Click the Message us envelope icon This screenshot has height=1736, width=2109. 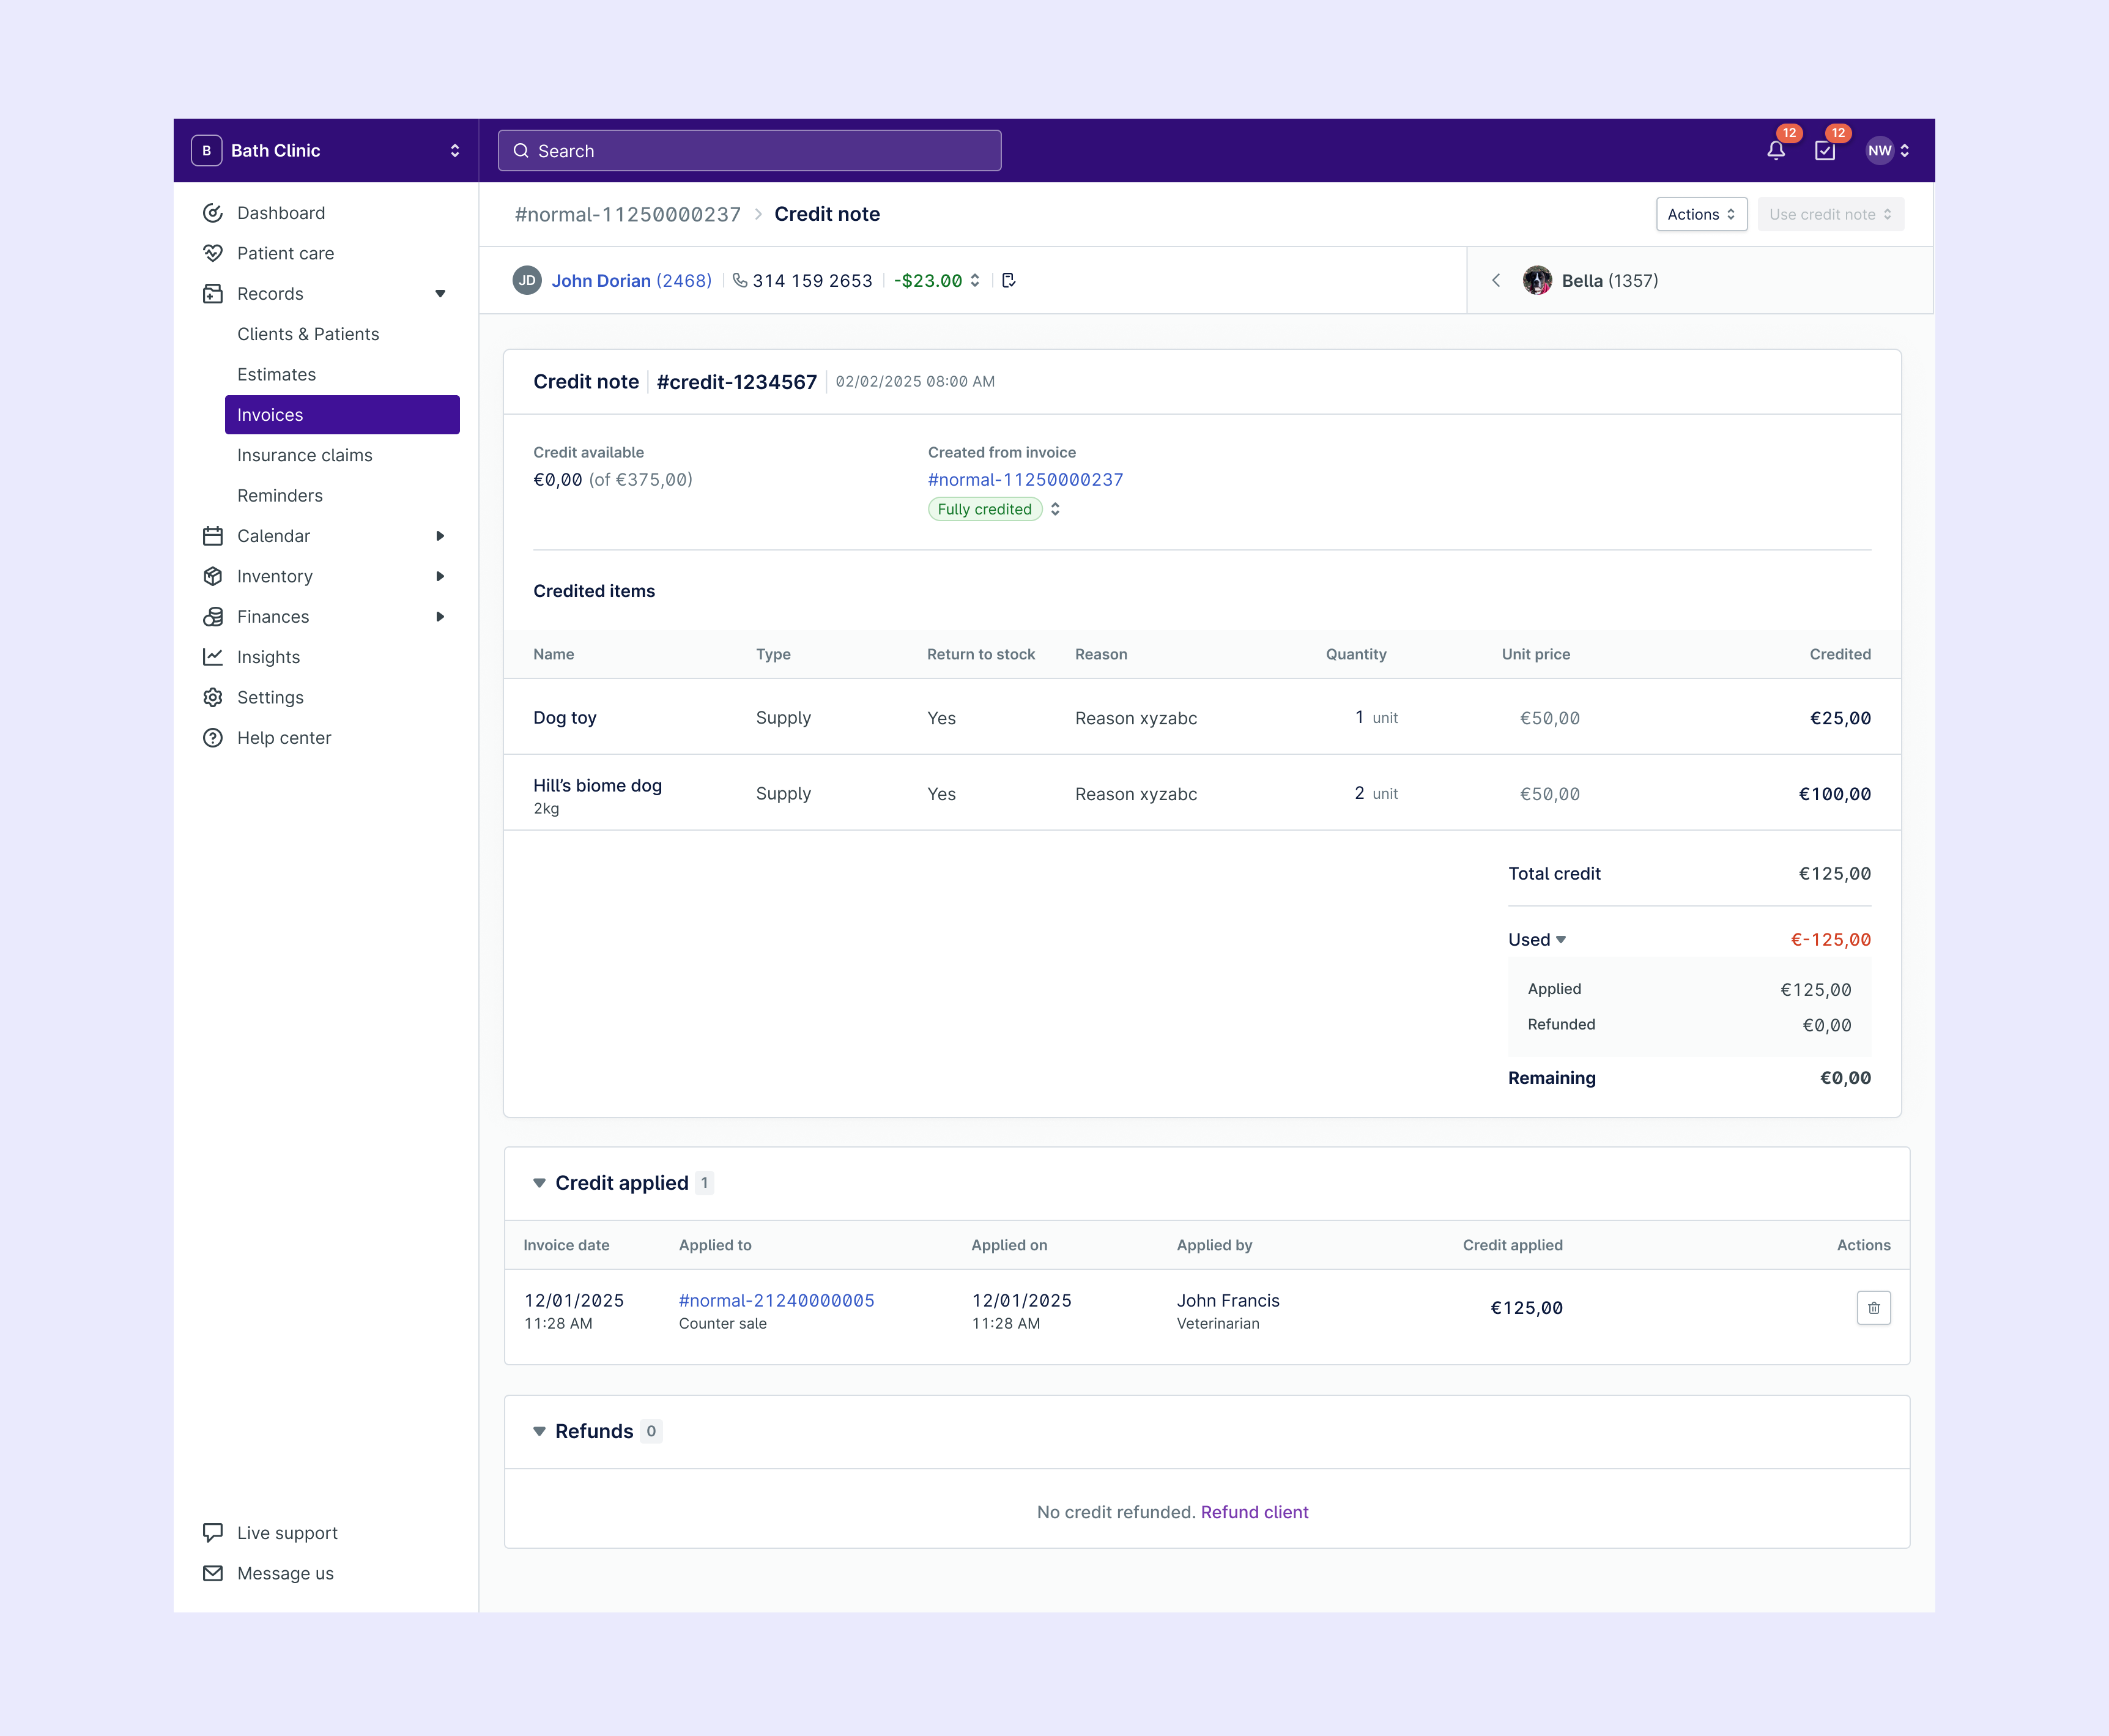(x=213, y=1573)
